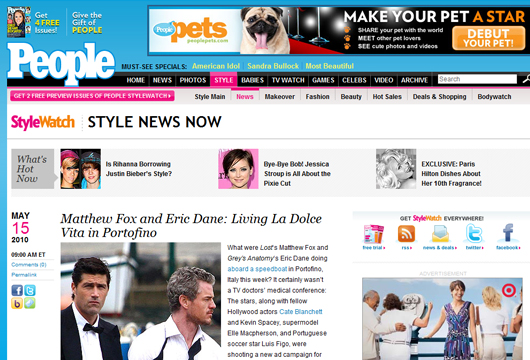Open the Paris Hilton fragrance story thumbnail
Image resolution: width=530 pixels, height=360 pixels.
pyautogui.click(x=396, y=169)
